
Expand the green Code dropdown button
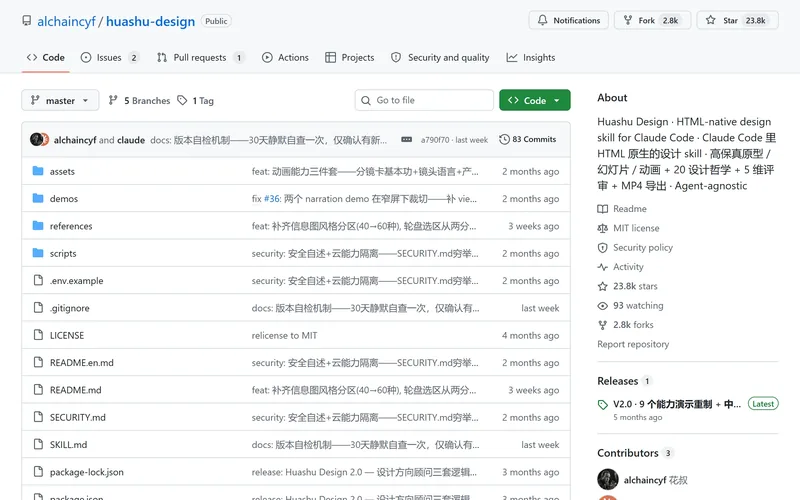pos(535,100)
